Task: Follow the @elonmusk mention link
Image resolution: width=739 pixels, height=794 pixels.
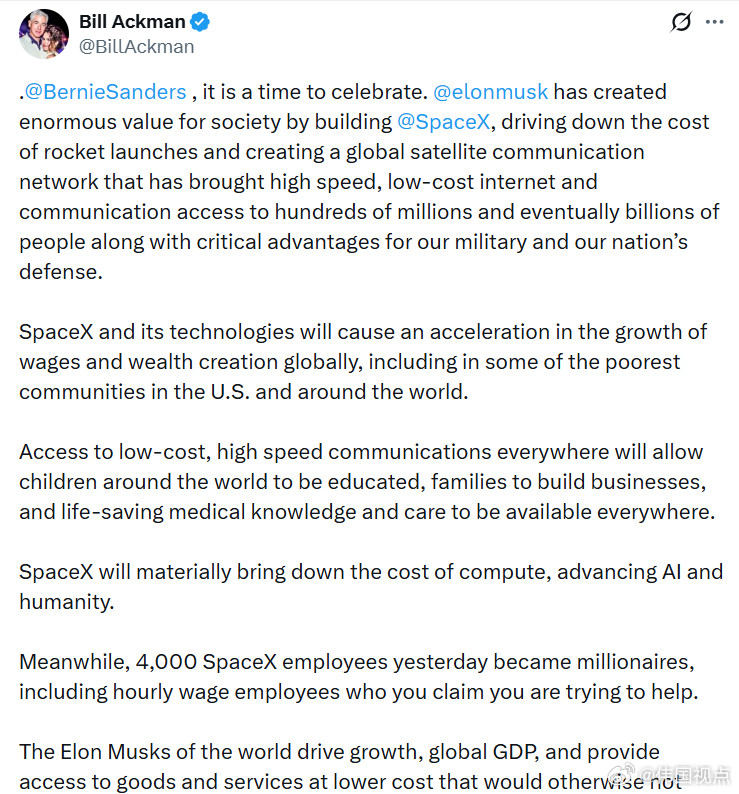Action: (x=490, y=92)
